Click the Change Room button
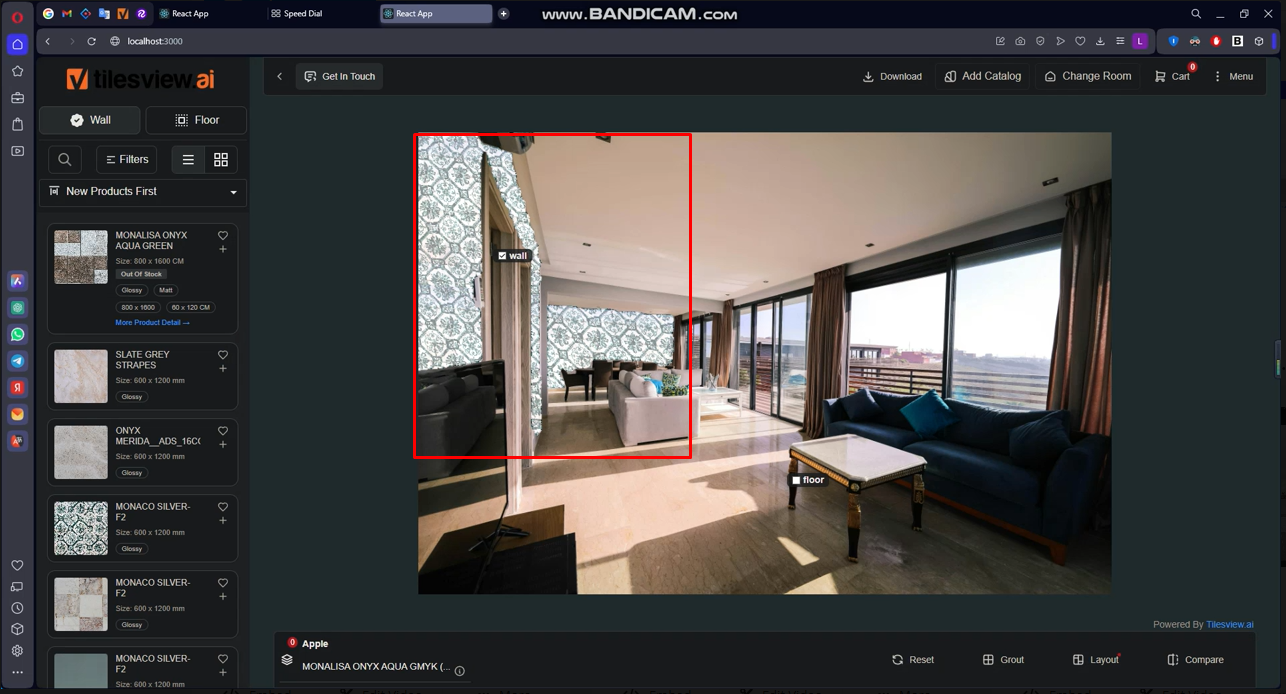 [x=1087, y=76]
